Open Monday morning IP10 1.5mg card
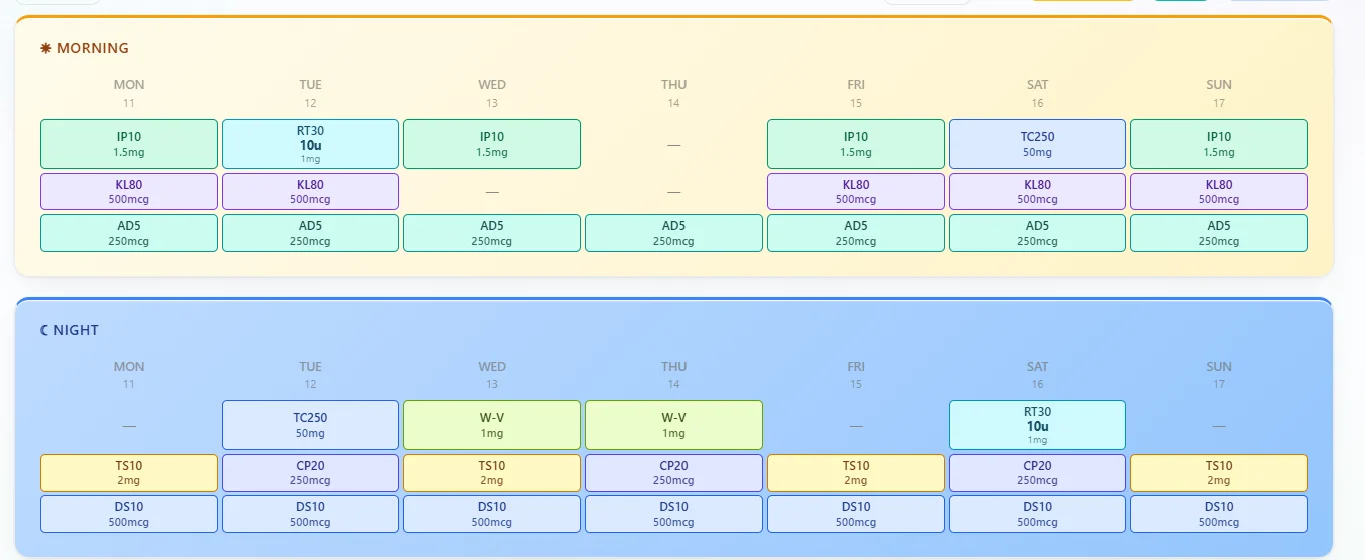1365x560 pixels. [129, 144]
